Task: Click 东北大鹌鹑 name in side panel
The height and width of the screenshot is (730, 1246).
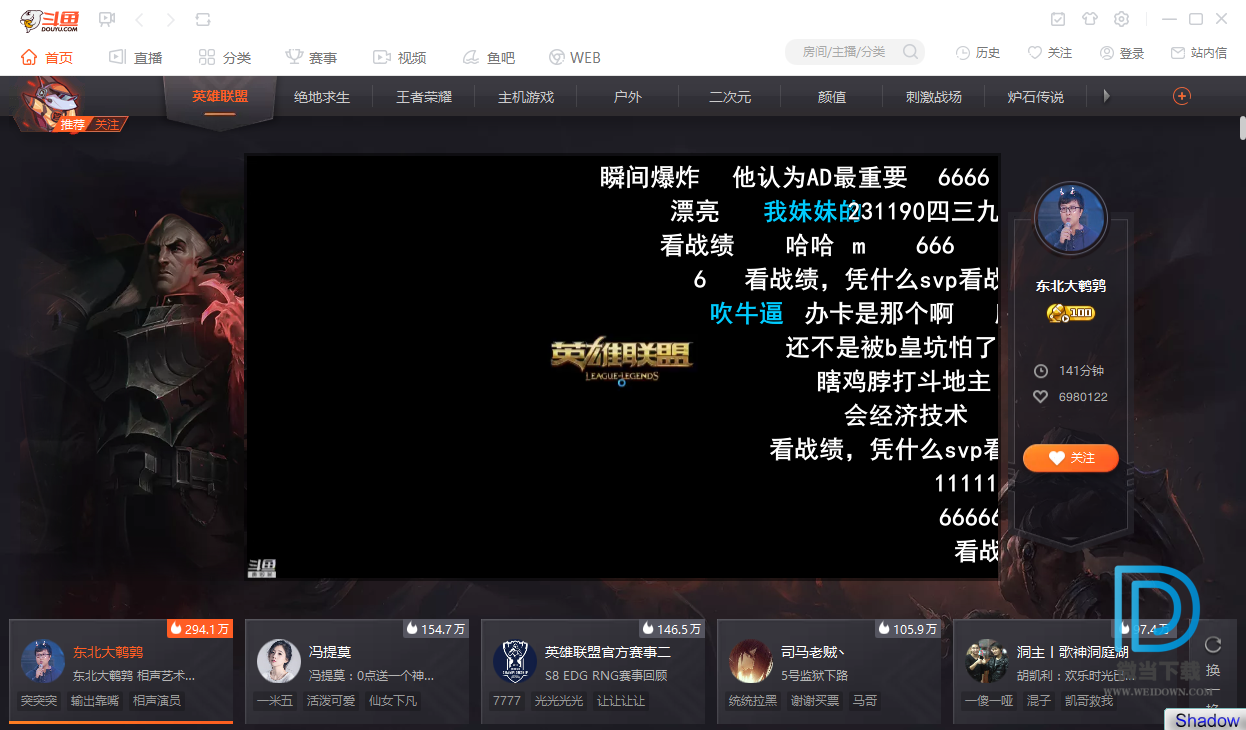Action: click(1071, 286)
